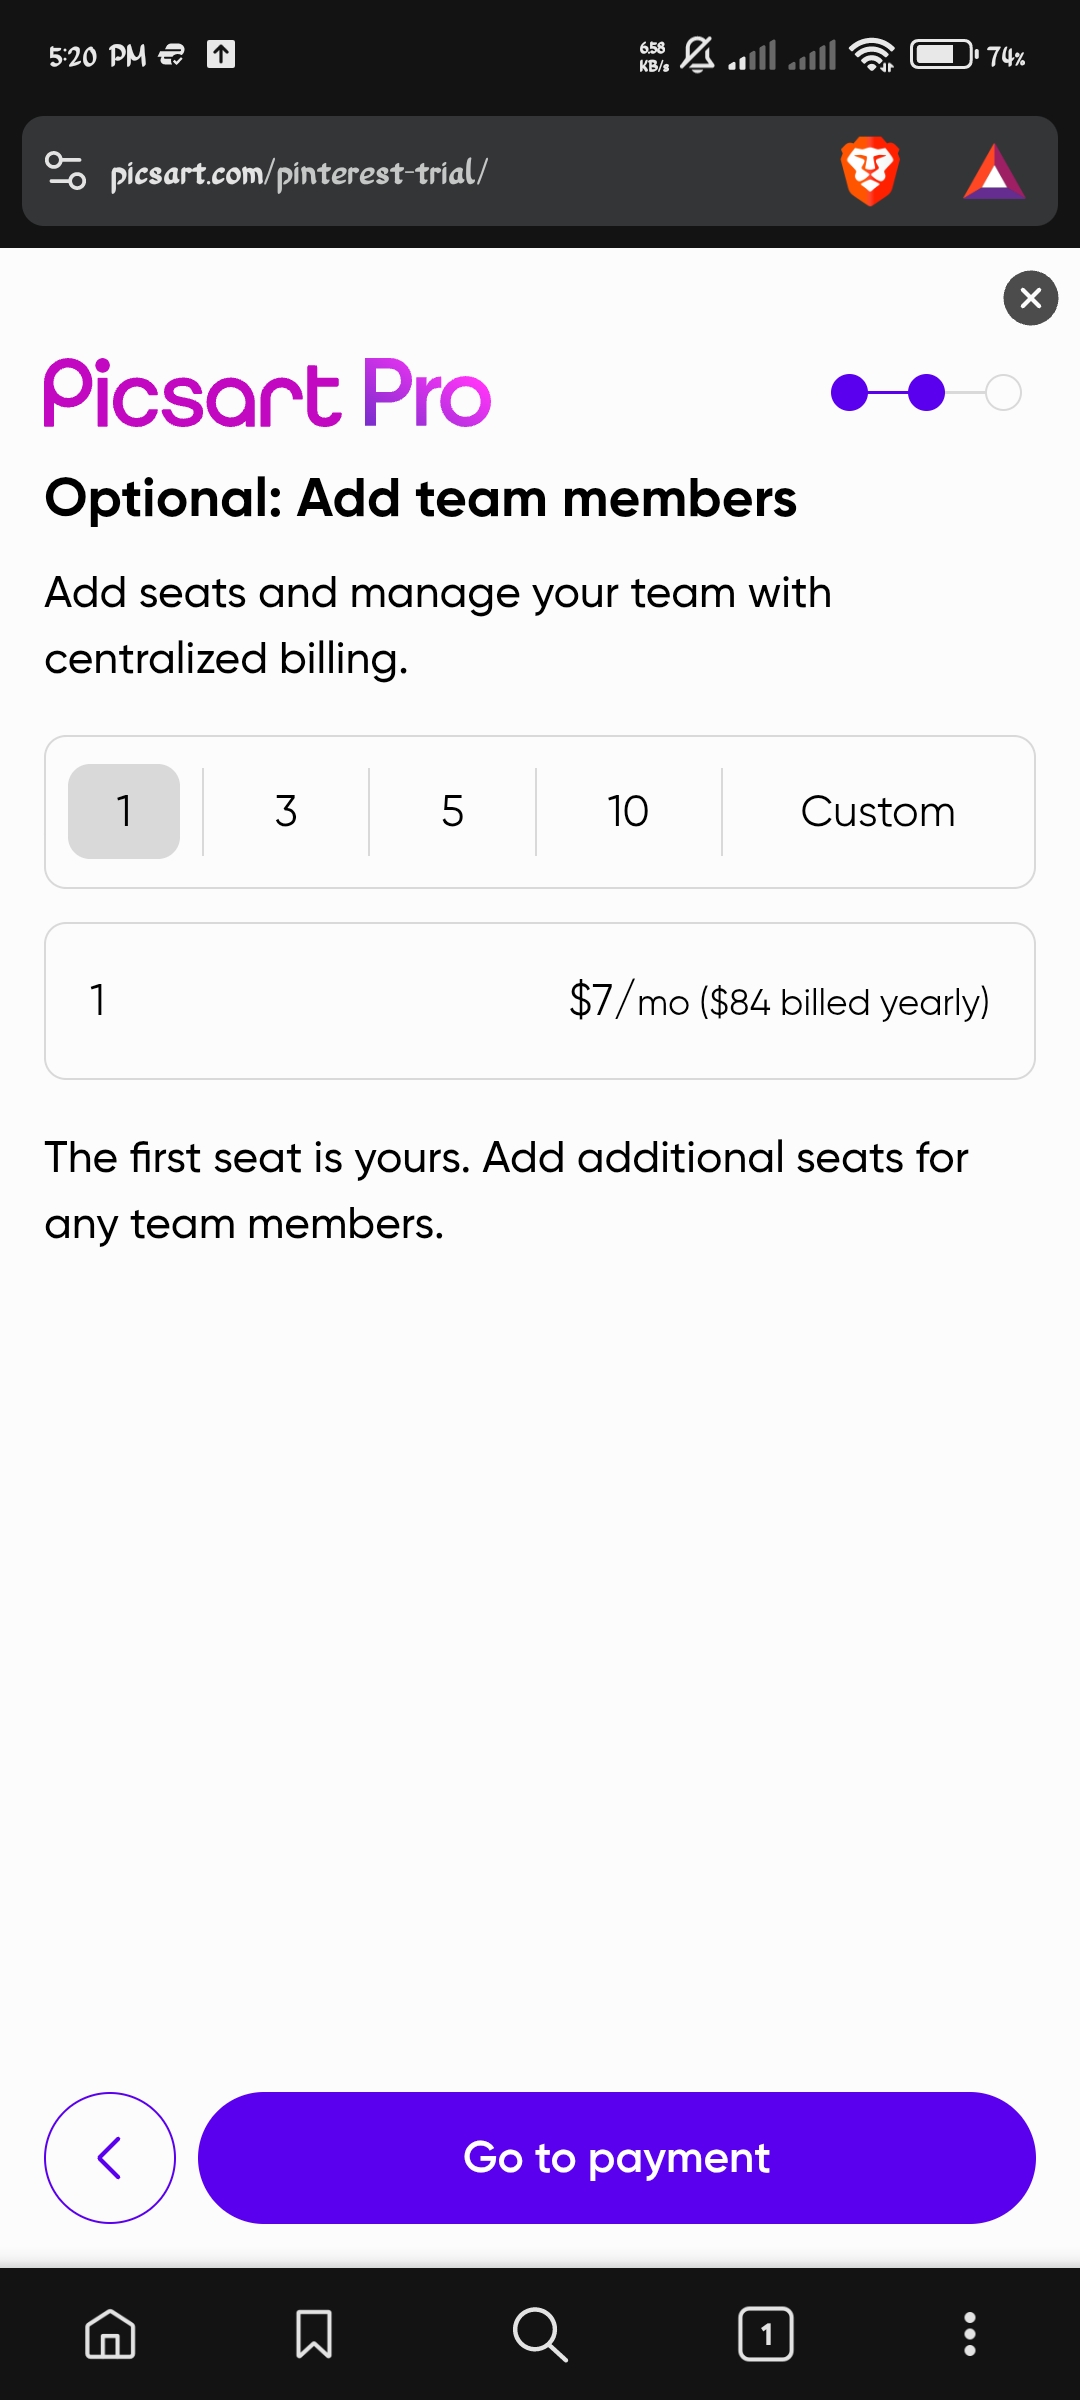1080x2400 pixels.
Task: Select the 3 seats option
Action: click(x=286, y=811)
